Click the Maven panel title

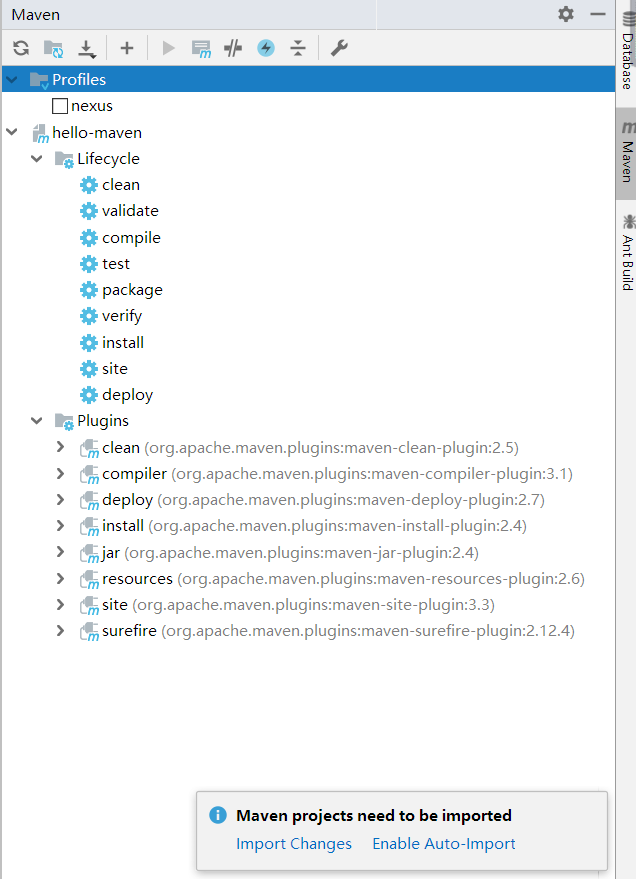point(36,15)
